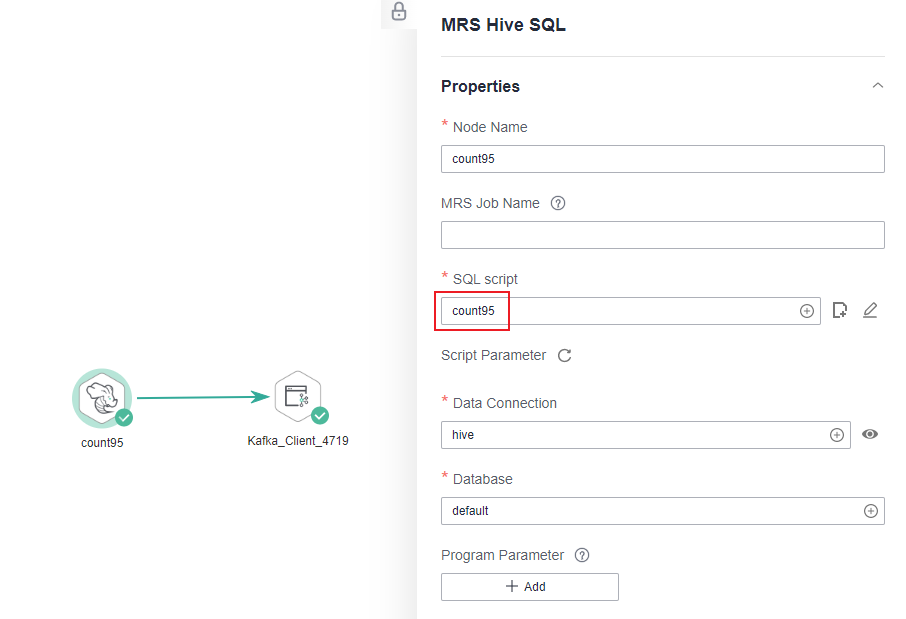Collapse the Properties section

(x=878, y=86)
